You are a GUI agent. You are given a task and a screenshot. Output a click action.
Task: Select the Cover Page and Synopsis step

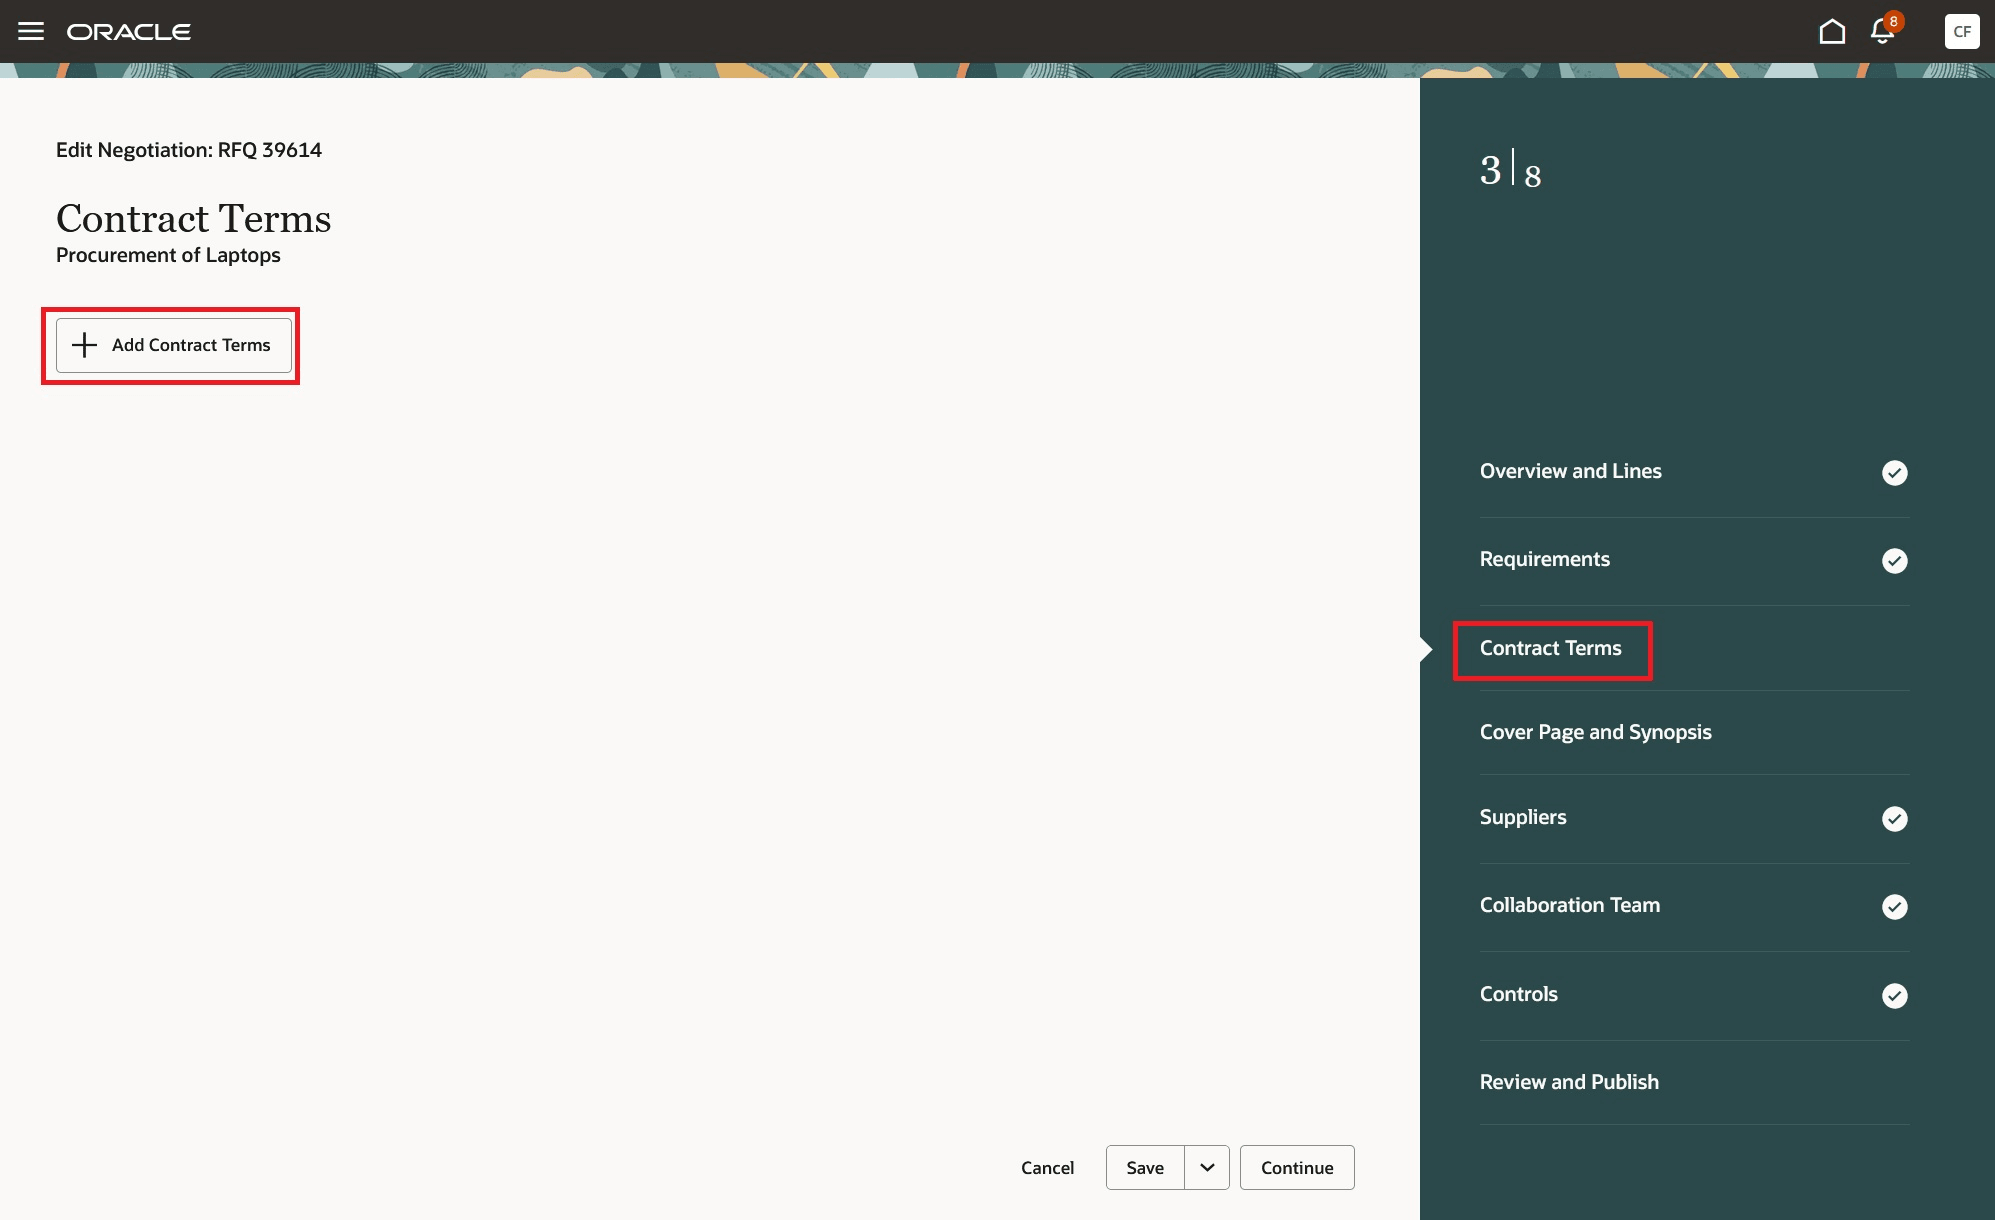click(1595, 732)
